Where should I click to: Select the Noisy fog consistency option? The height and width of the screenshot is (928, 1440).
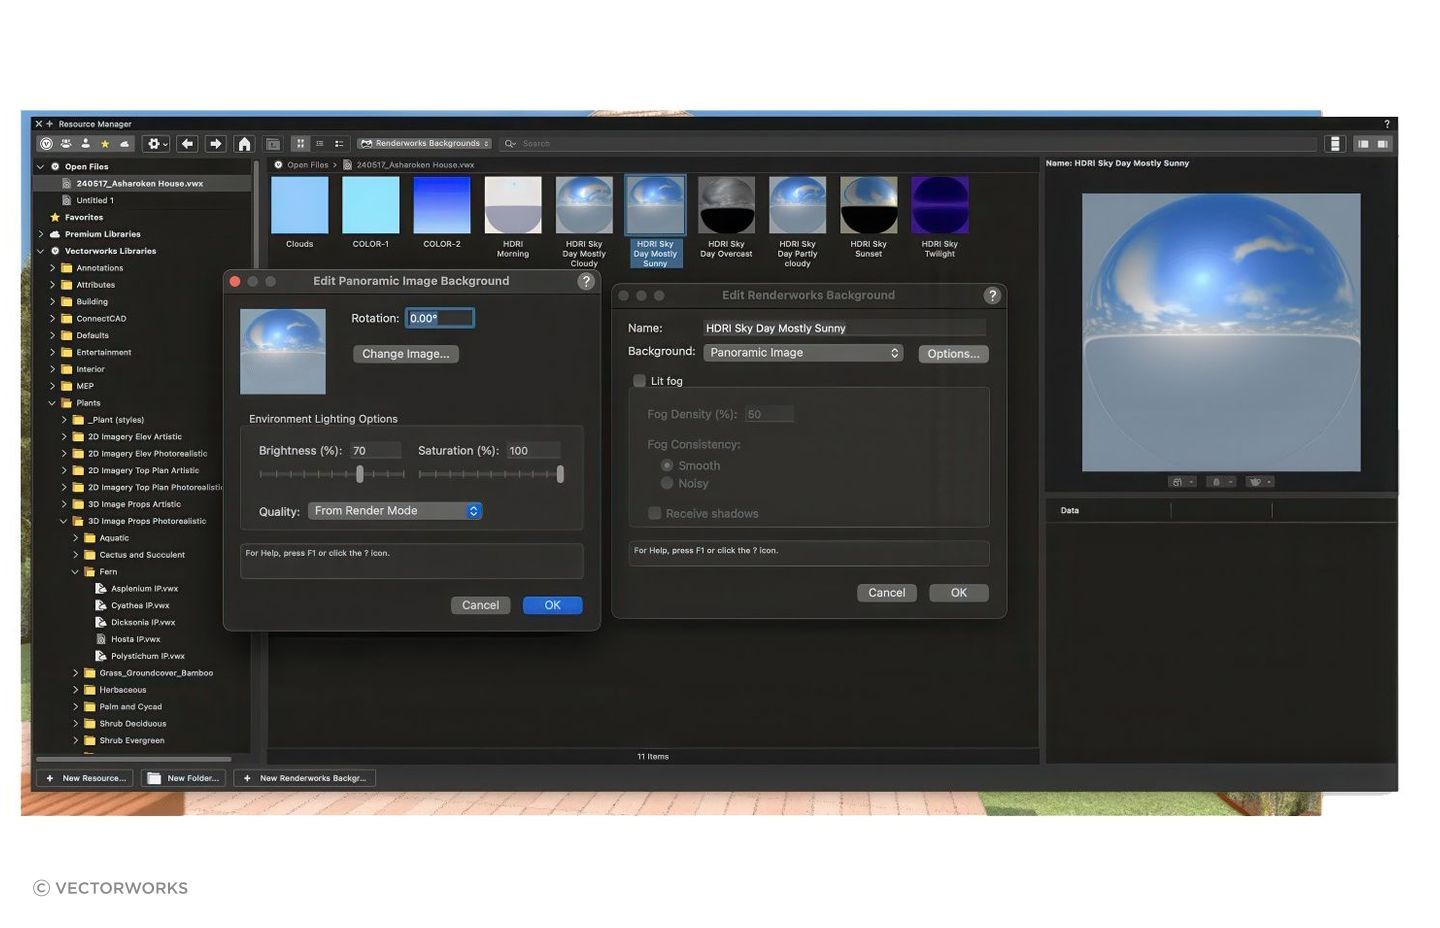pos(667,483)
